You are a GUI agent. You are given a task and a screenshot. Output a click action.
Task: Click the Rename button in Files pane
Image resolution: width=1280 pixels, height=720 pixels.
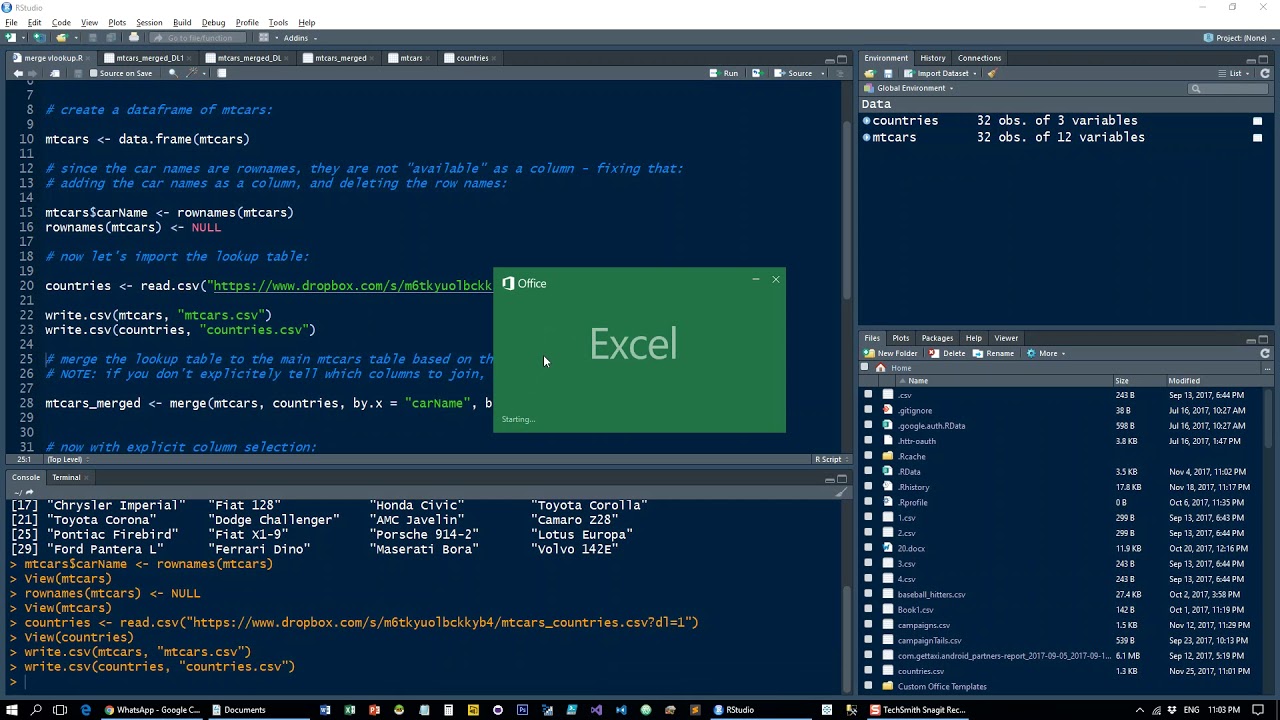click(x=994, y=353)
